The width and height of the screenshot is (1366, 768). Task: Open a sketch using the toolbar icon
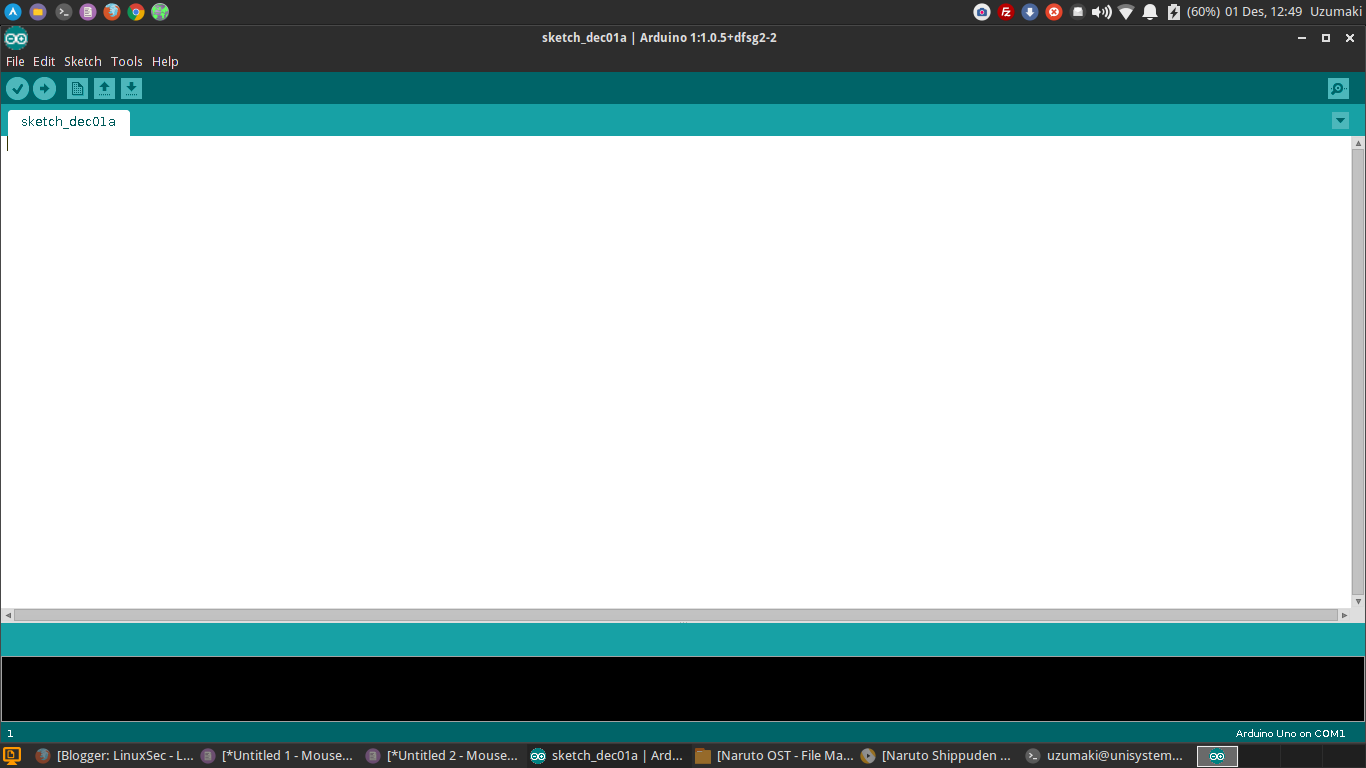pyautogui.click(x=105, y=88)
